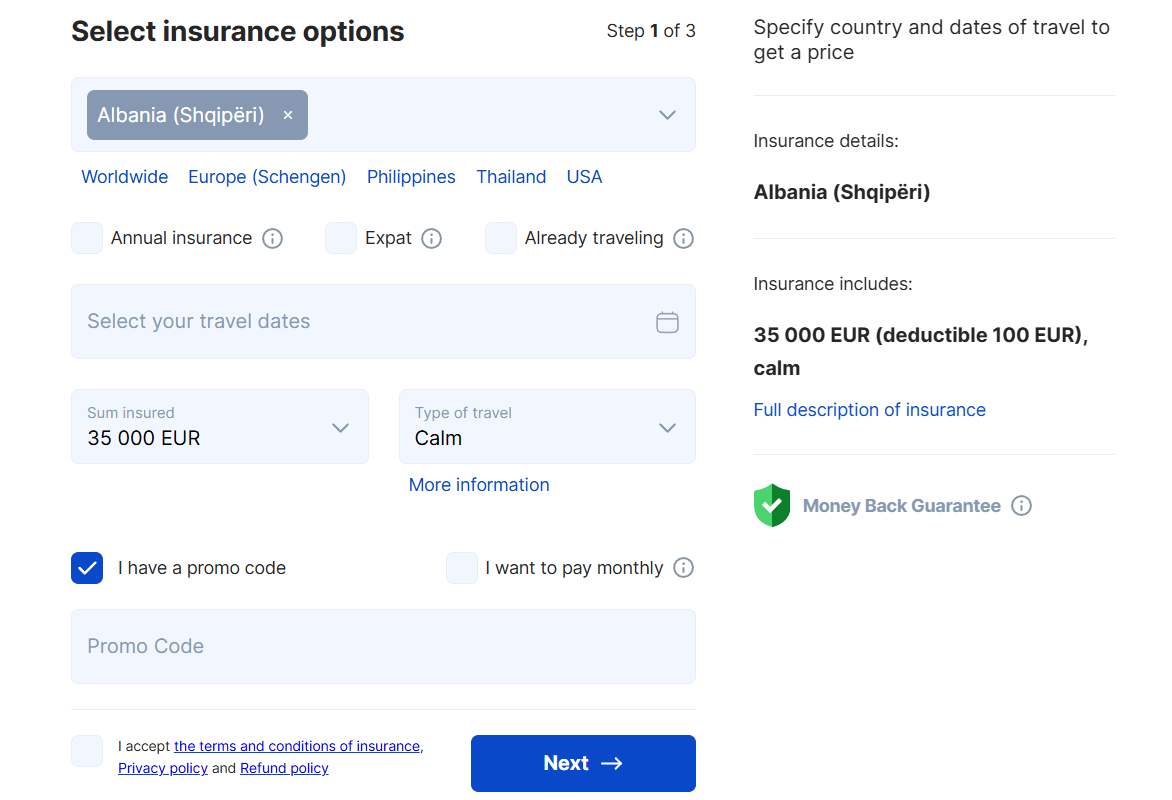Image resolution: width=1172 pixels, height=800 pixels.
Task: Open the Full description of insurance link
Action: (x=869, y=409)
